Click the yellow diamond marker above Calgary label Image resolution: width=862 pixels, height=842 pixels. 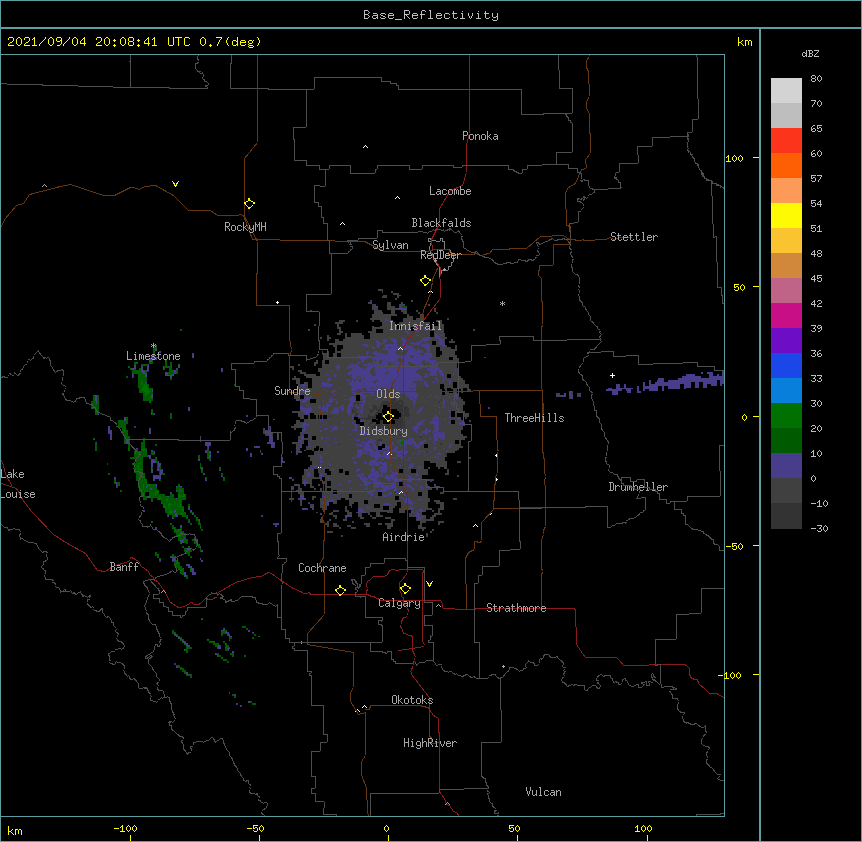pos(405,589)
